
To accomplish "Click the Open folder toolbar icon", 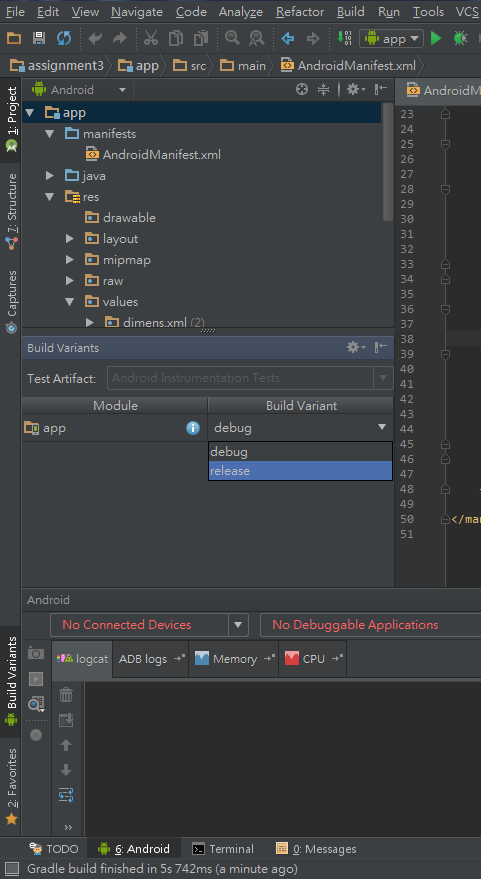I will pos(13,38).
